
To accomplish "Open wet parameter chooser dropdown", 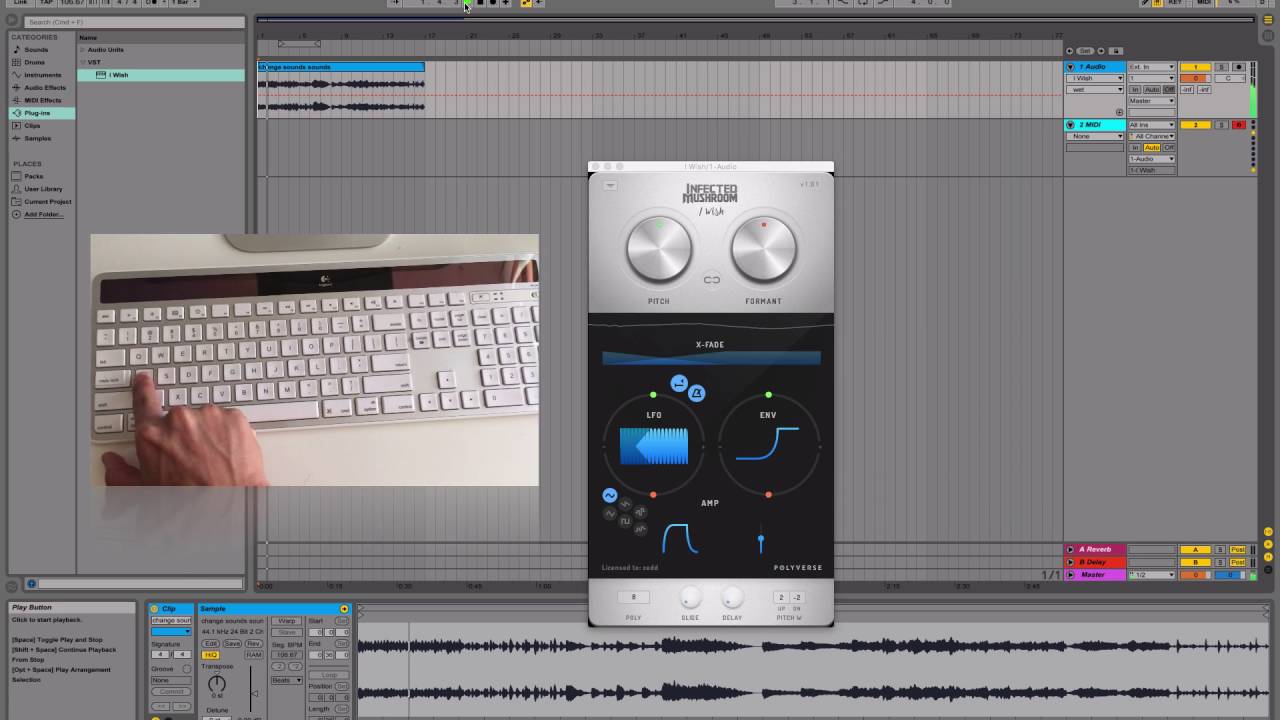I will (x=1095, y=89).
